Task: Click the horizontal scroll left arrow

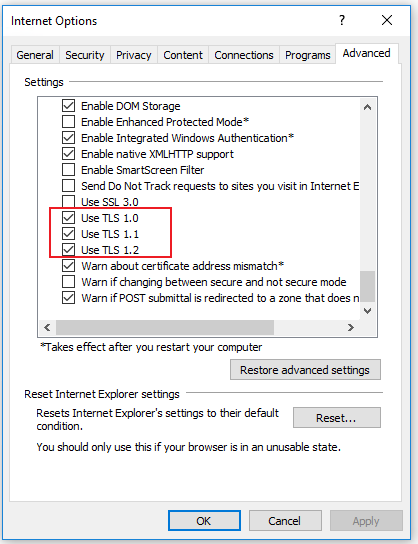Action: click(x=48, y=327)
